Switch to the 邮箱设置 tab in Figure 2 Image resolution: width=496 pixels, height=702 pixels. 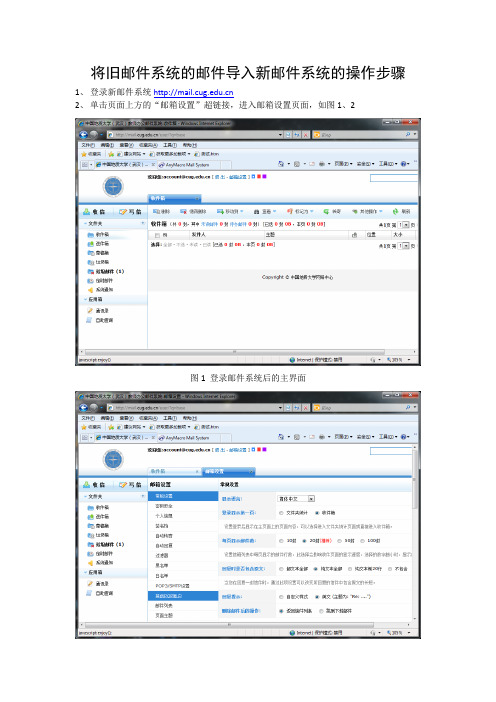pos(229,471)
